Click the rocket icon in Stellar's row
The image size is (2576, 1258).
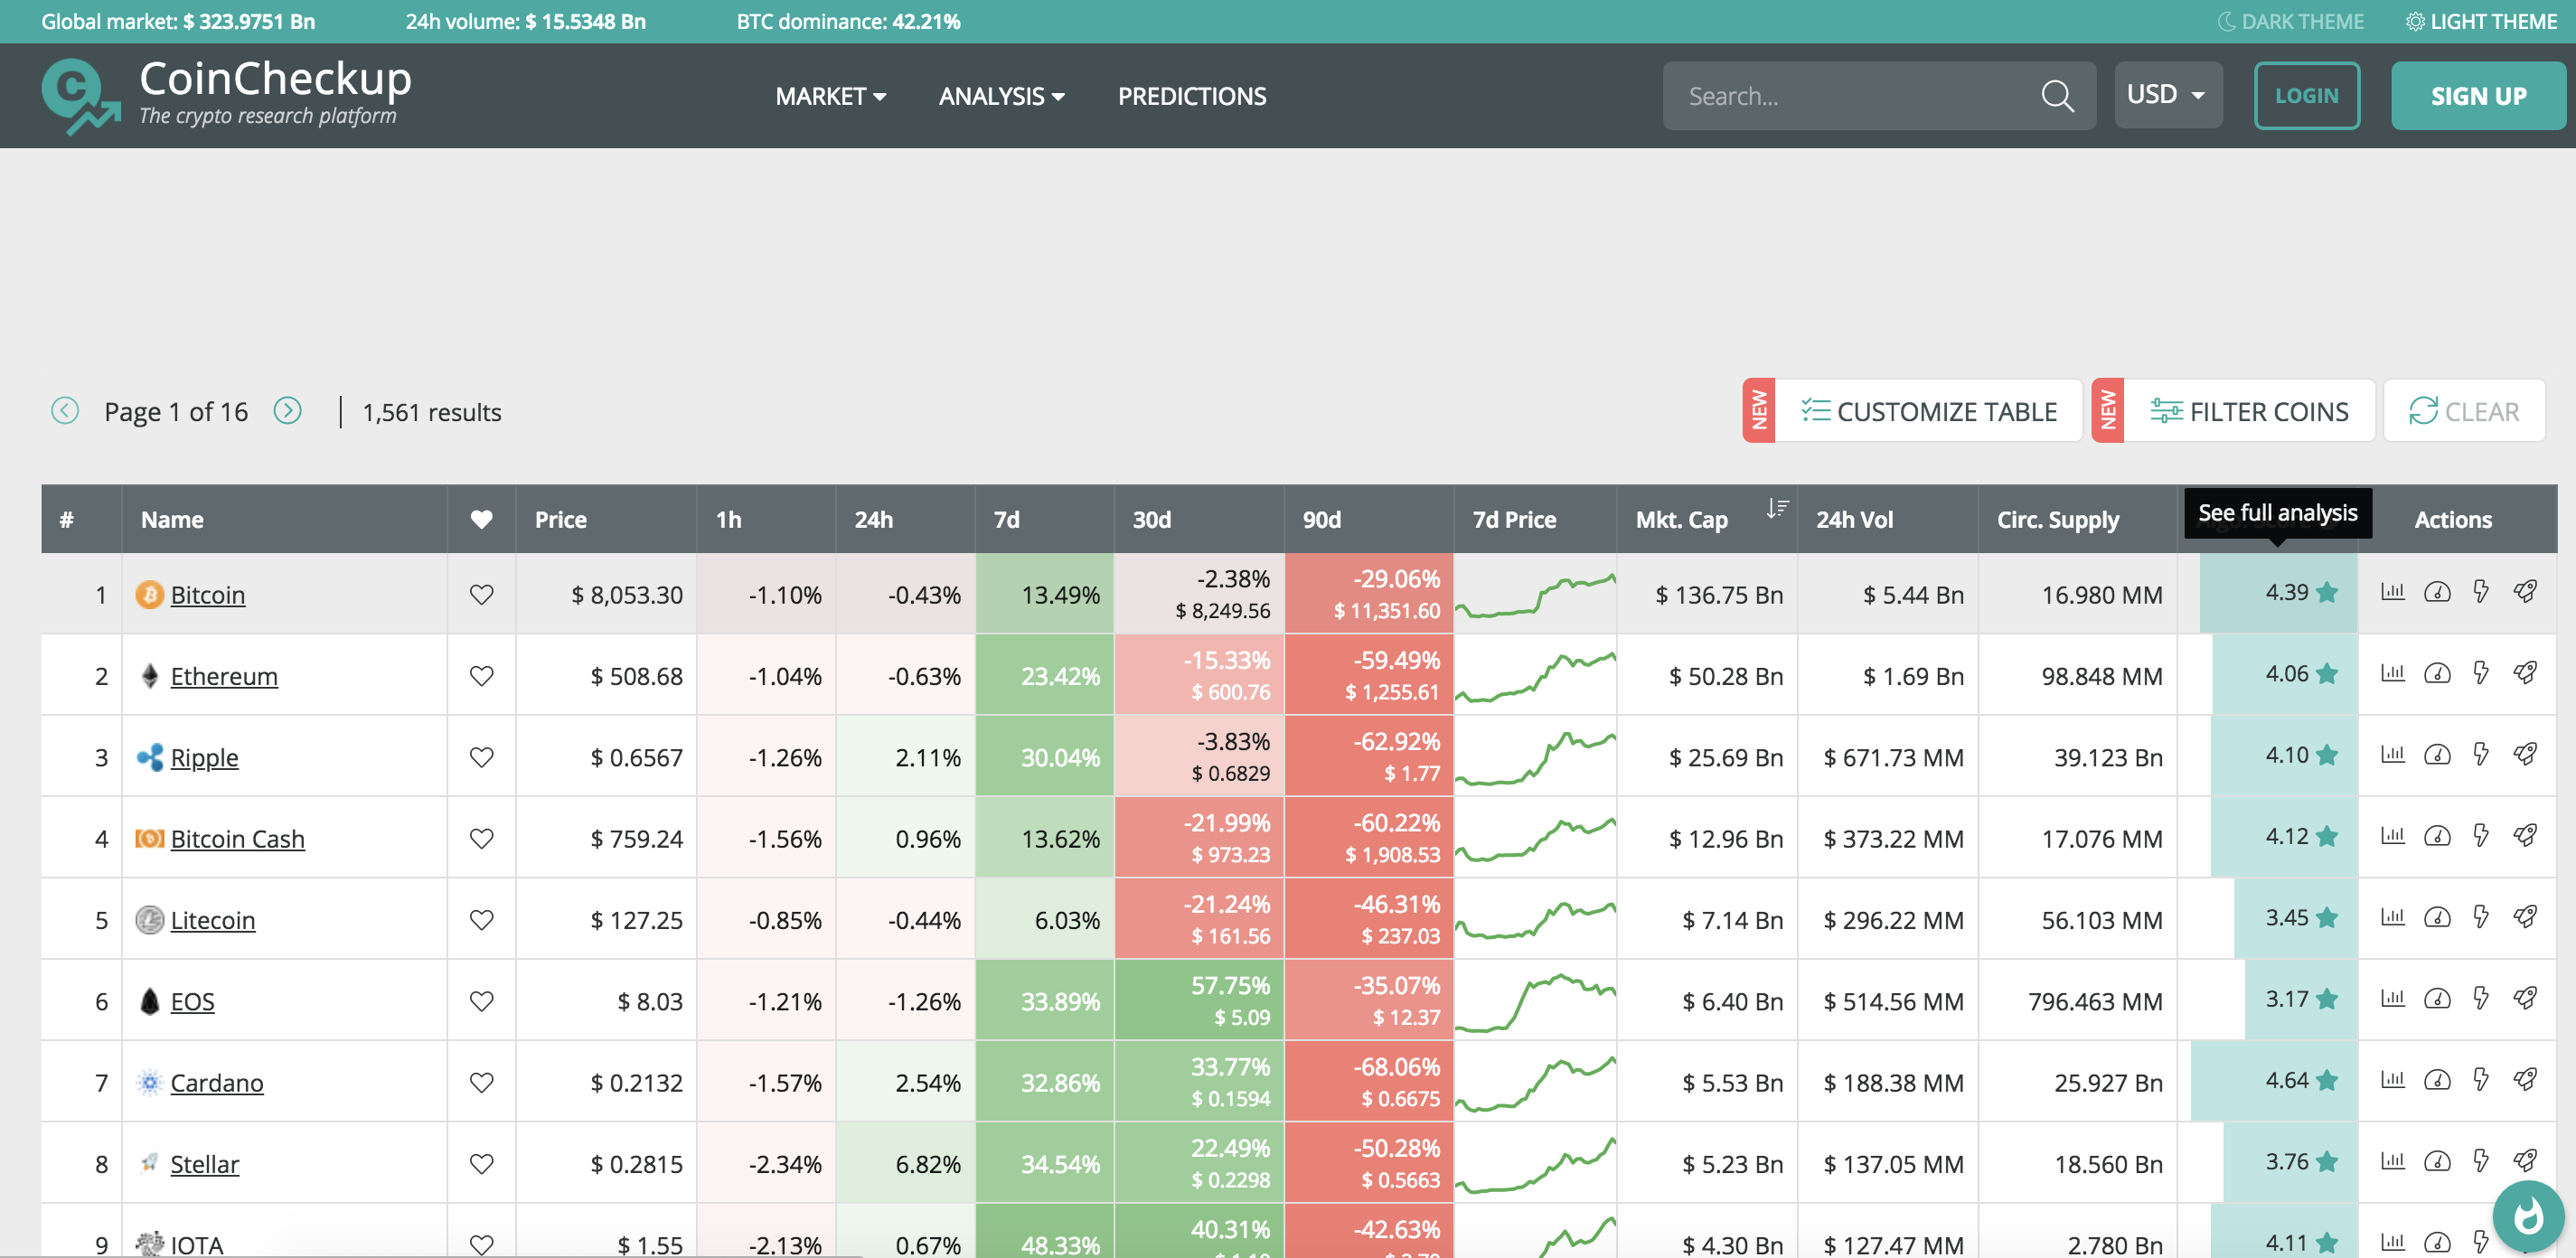click(x=2526, y=1162)
